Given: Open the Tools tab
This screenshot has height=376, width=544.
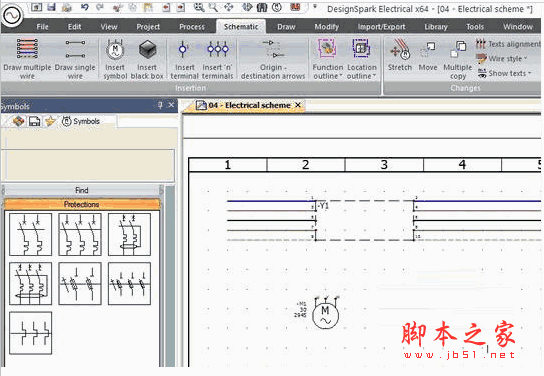Looking at the screenshot, I should [475, 27].
